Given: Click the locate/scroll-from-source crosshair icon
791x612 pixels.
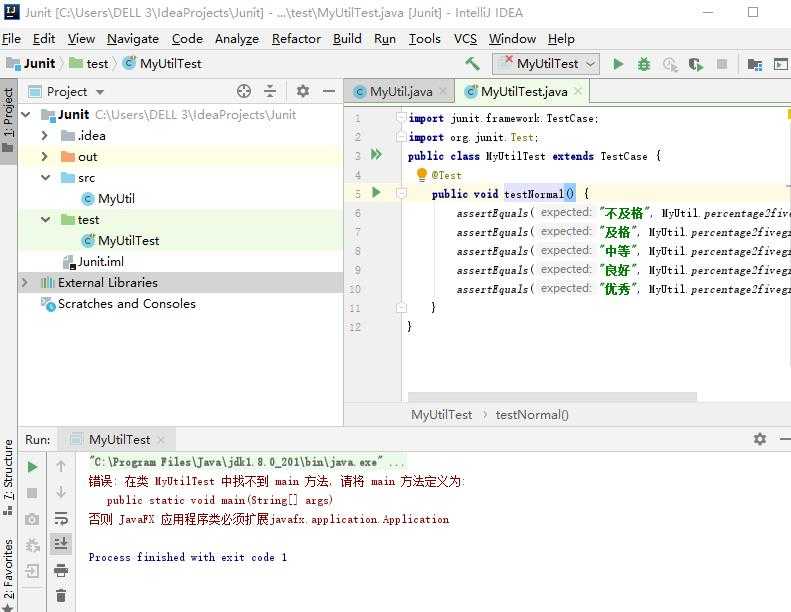Looking at the screenshot, I should click(x=244, y=91).
